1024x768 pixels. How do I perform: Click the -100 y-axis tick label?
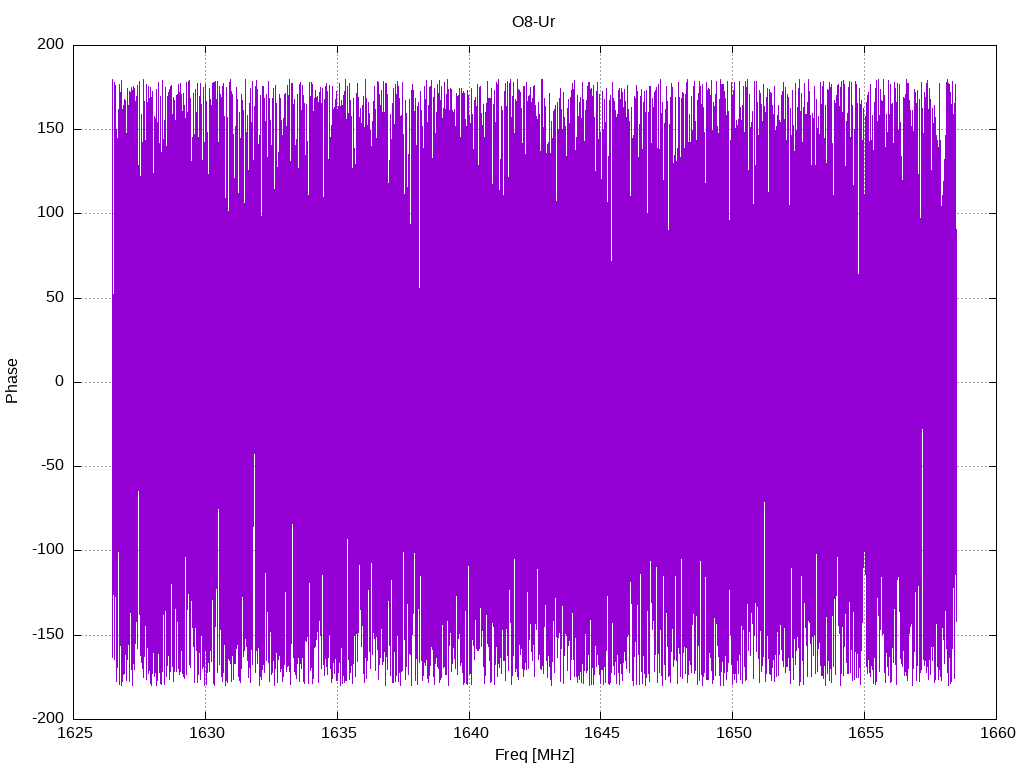point(48,550)
